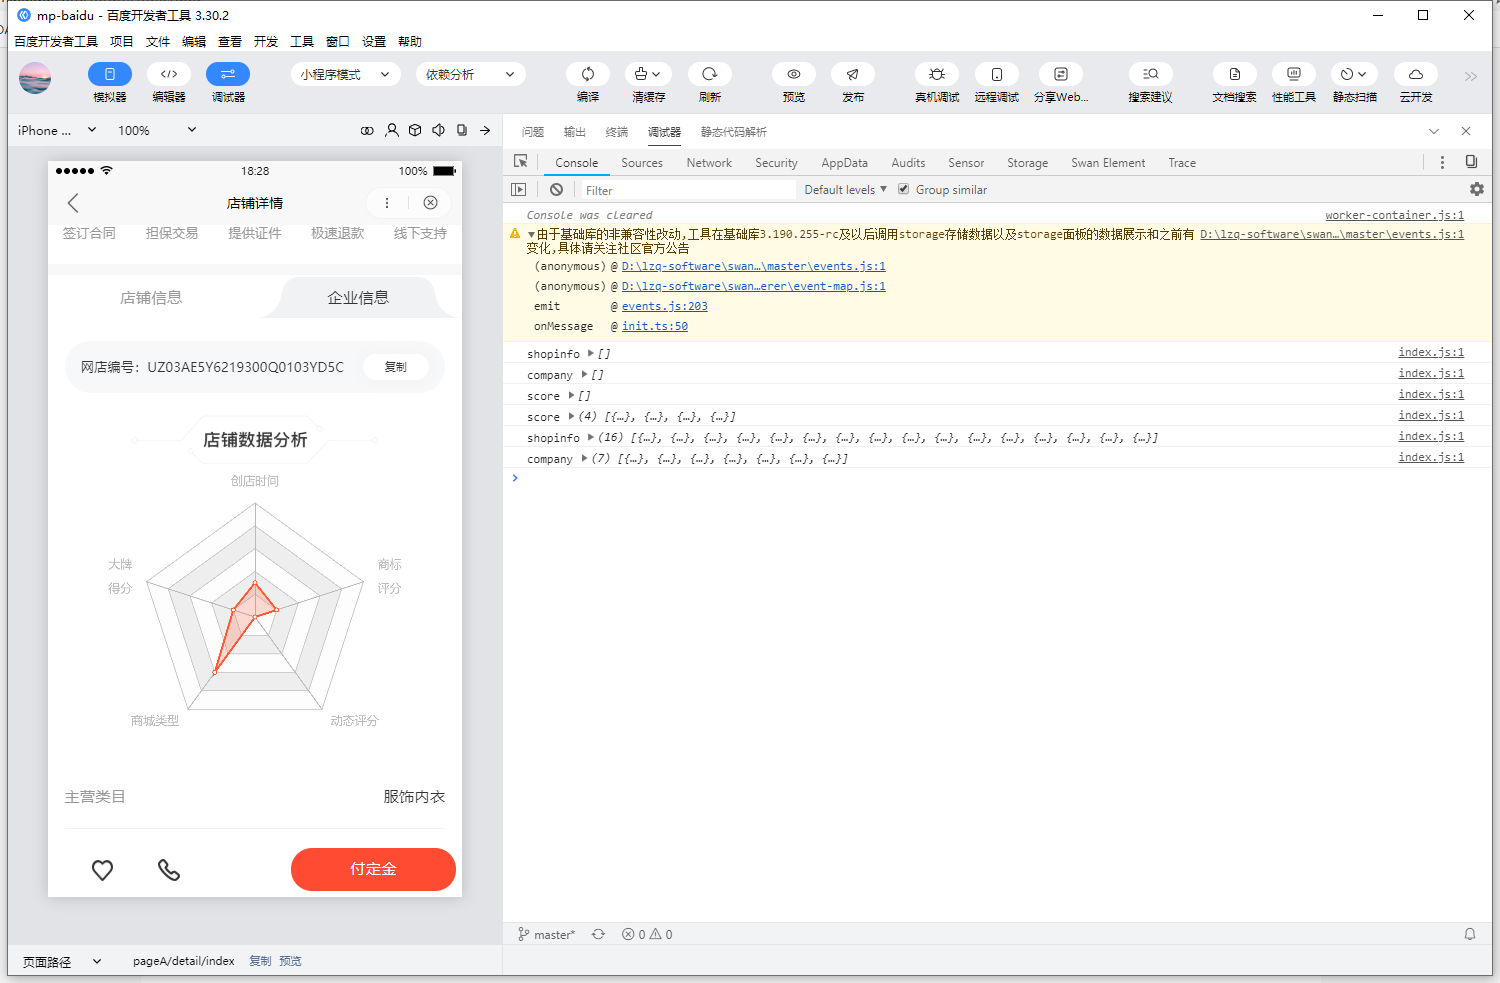Toggle the 模拟器 simulator panel
The width and height of the screenshot is (1500, 983).
click(110, 74)
